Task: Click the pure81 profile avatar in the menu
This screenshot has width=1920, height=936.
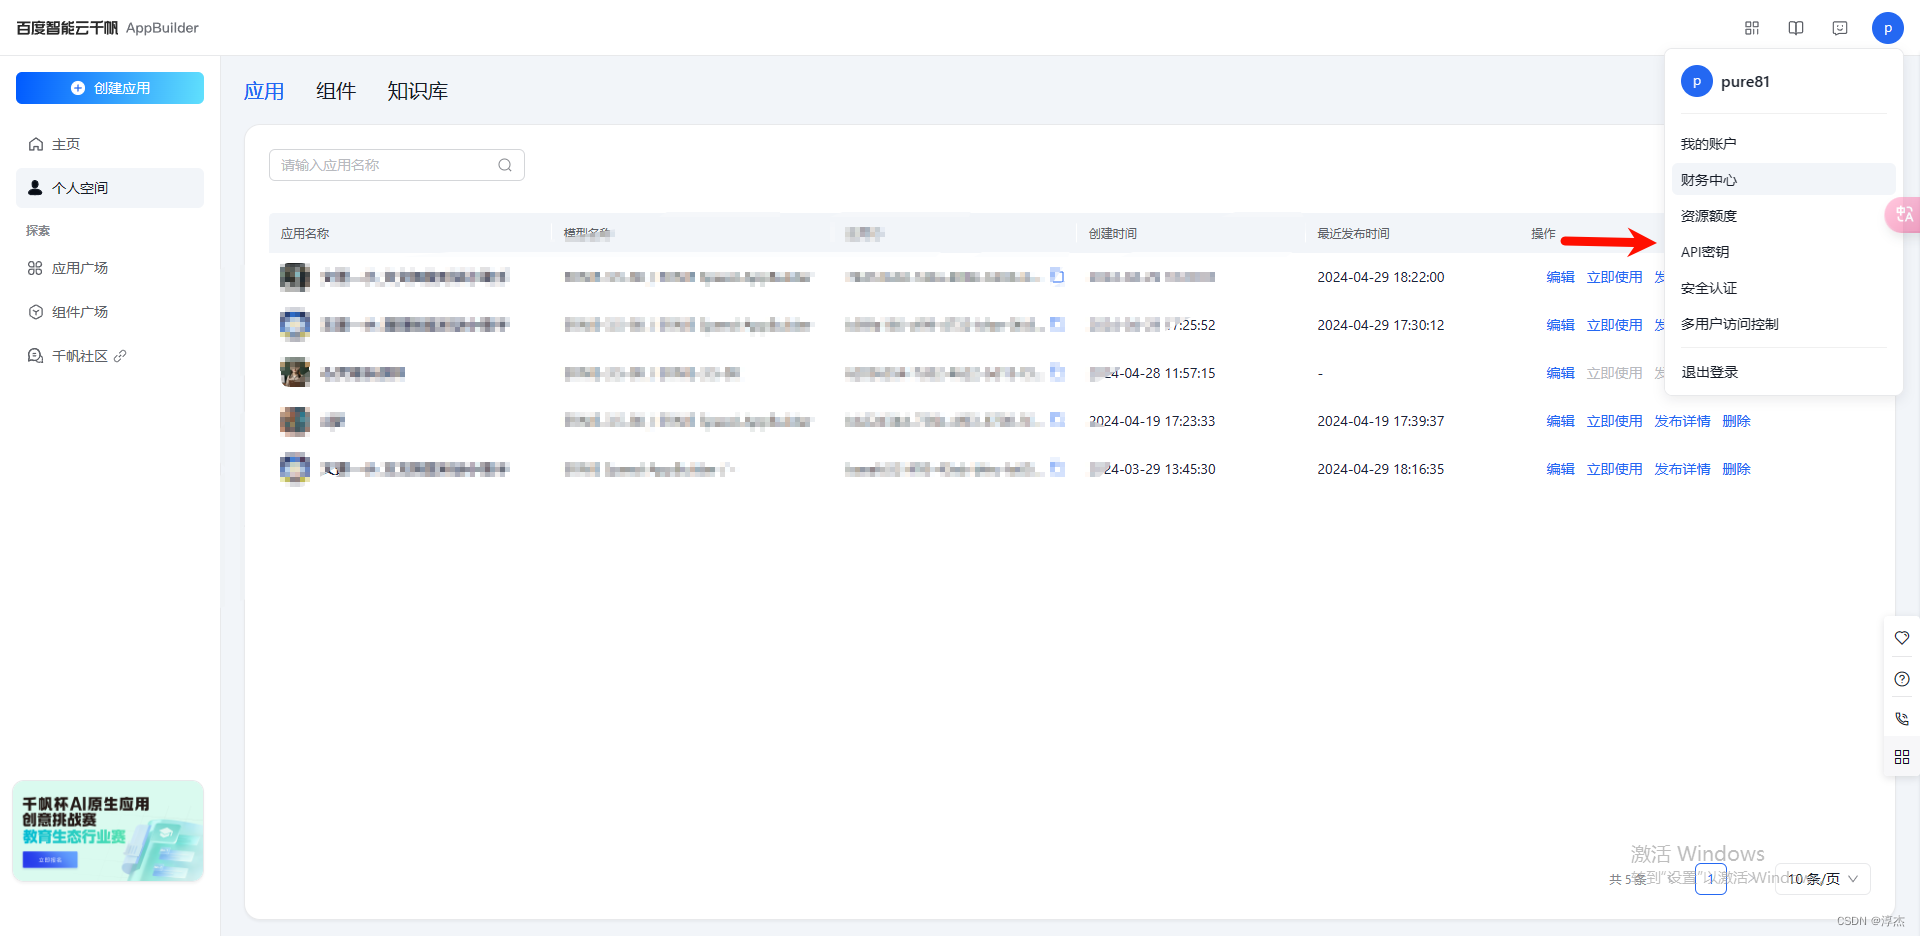Action: click(1697, 81)
